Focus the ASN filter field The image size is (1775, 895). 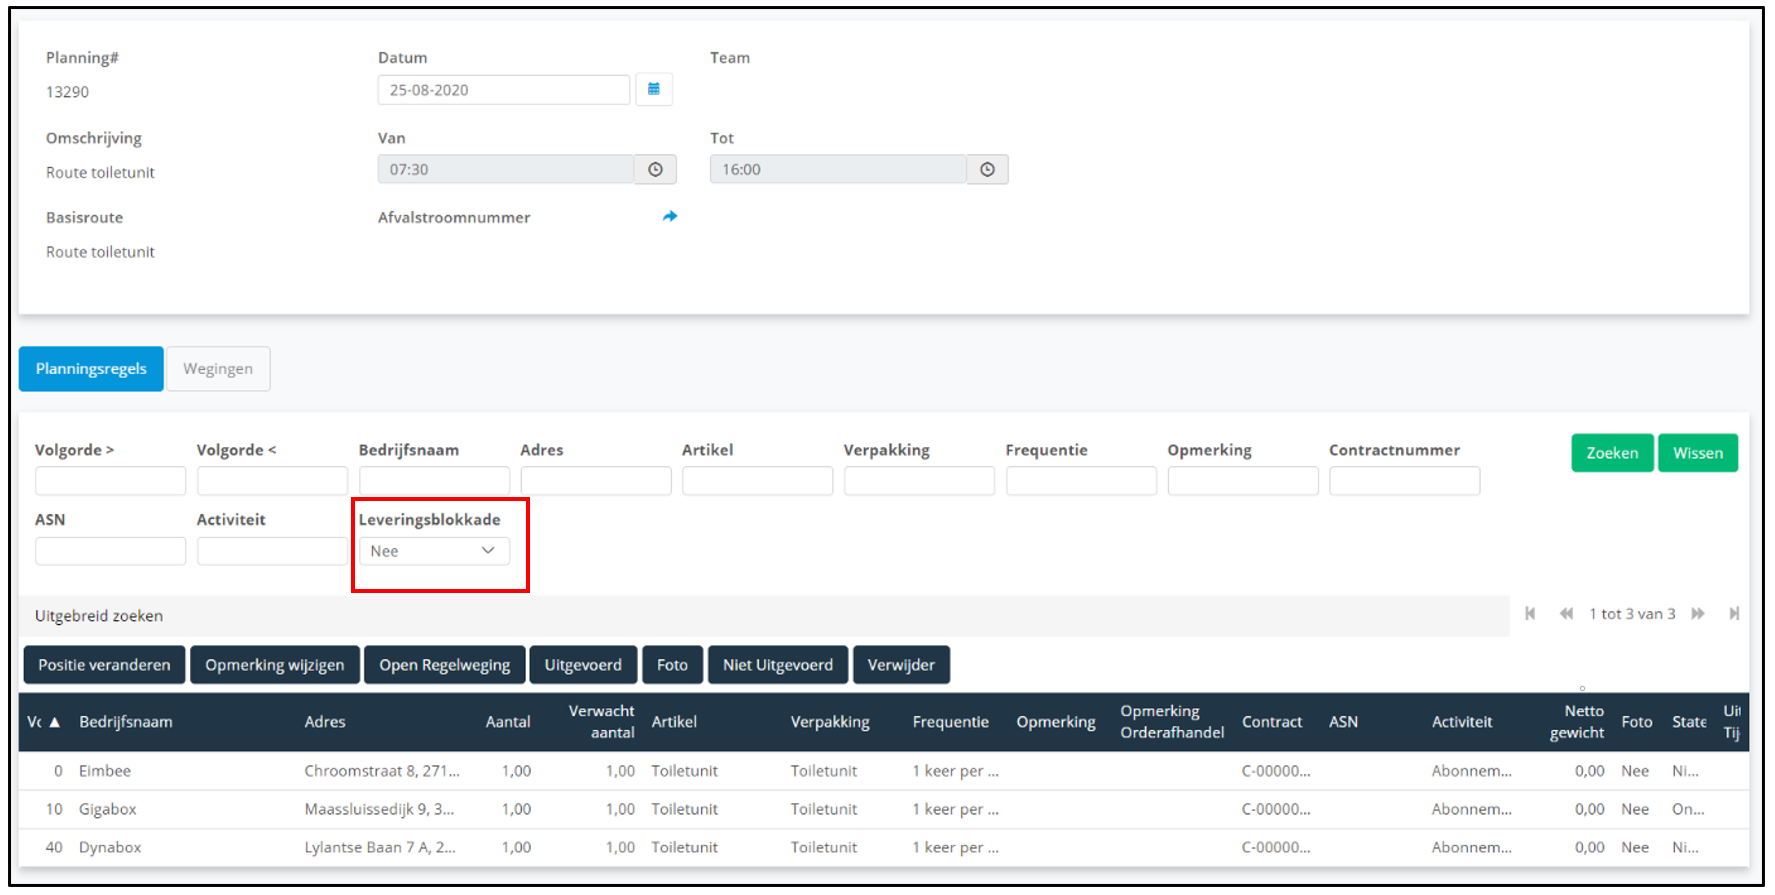click(x=110, y=551)
